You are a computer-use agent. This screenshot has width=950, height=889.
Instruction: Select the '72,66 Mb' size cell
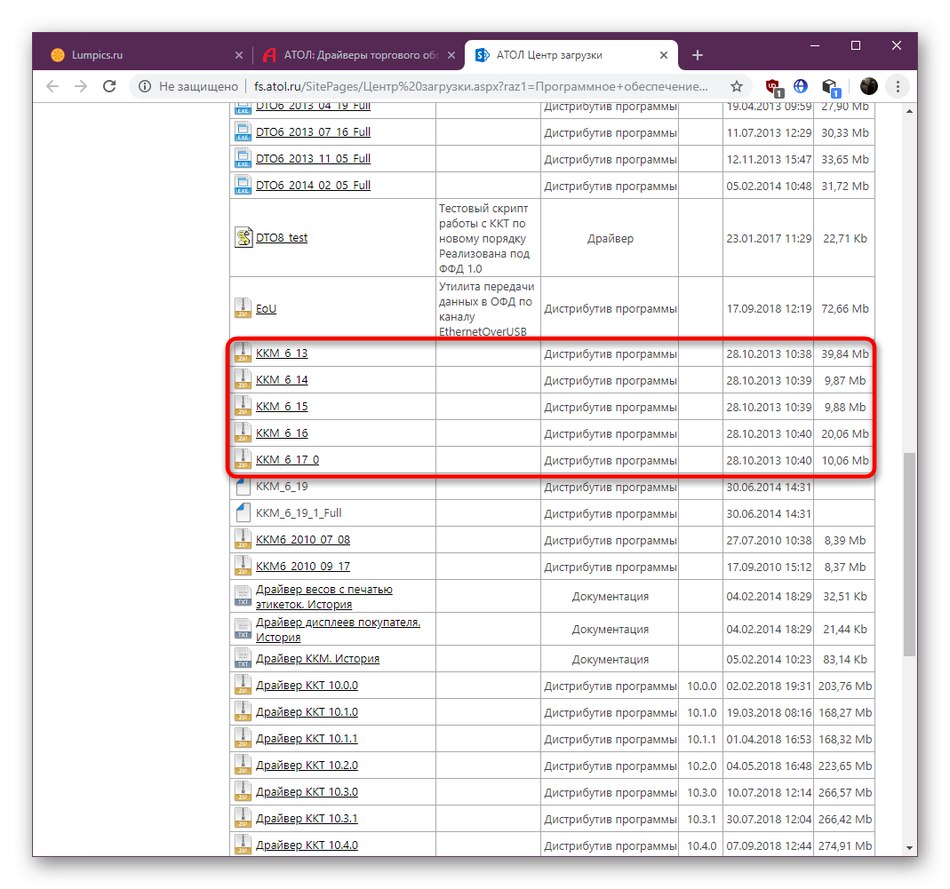845,308
